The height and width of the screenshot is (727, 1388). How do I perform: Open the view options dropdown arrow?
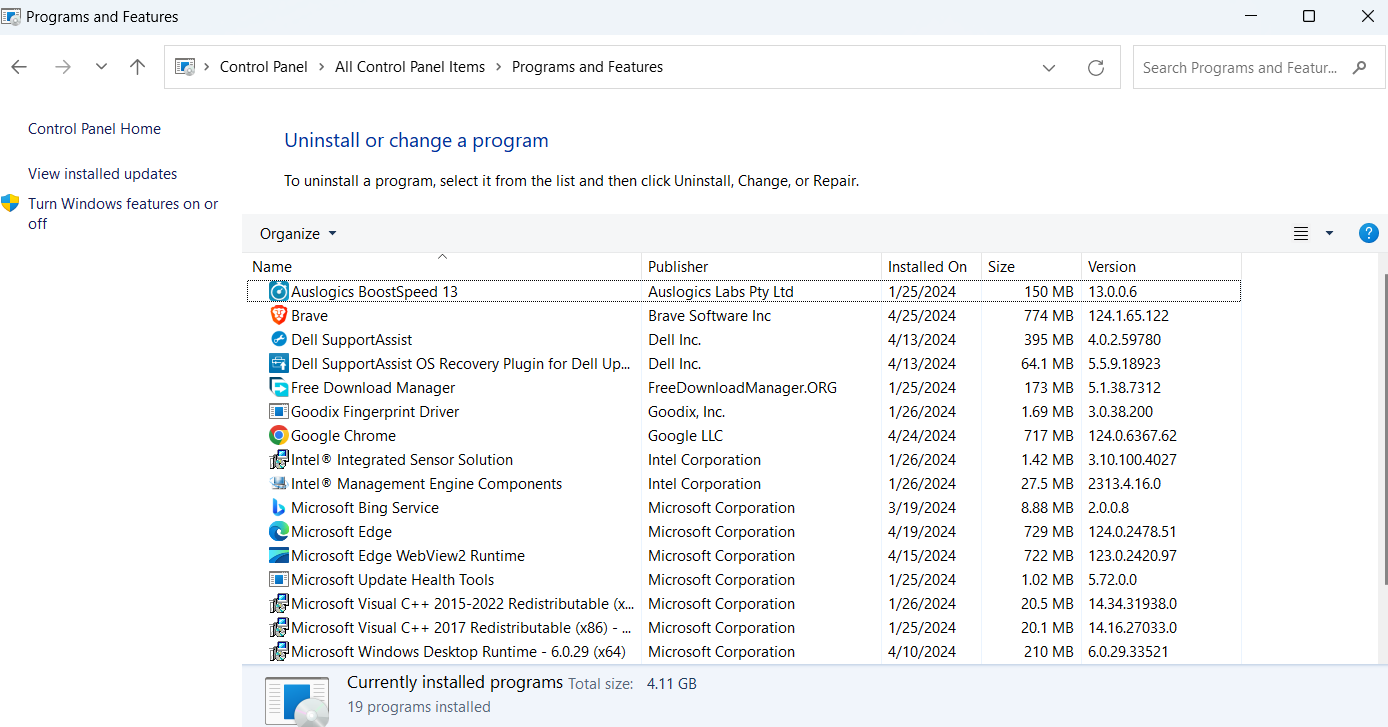(x=1329, y=233)
